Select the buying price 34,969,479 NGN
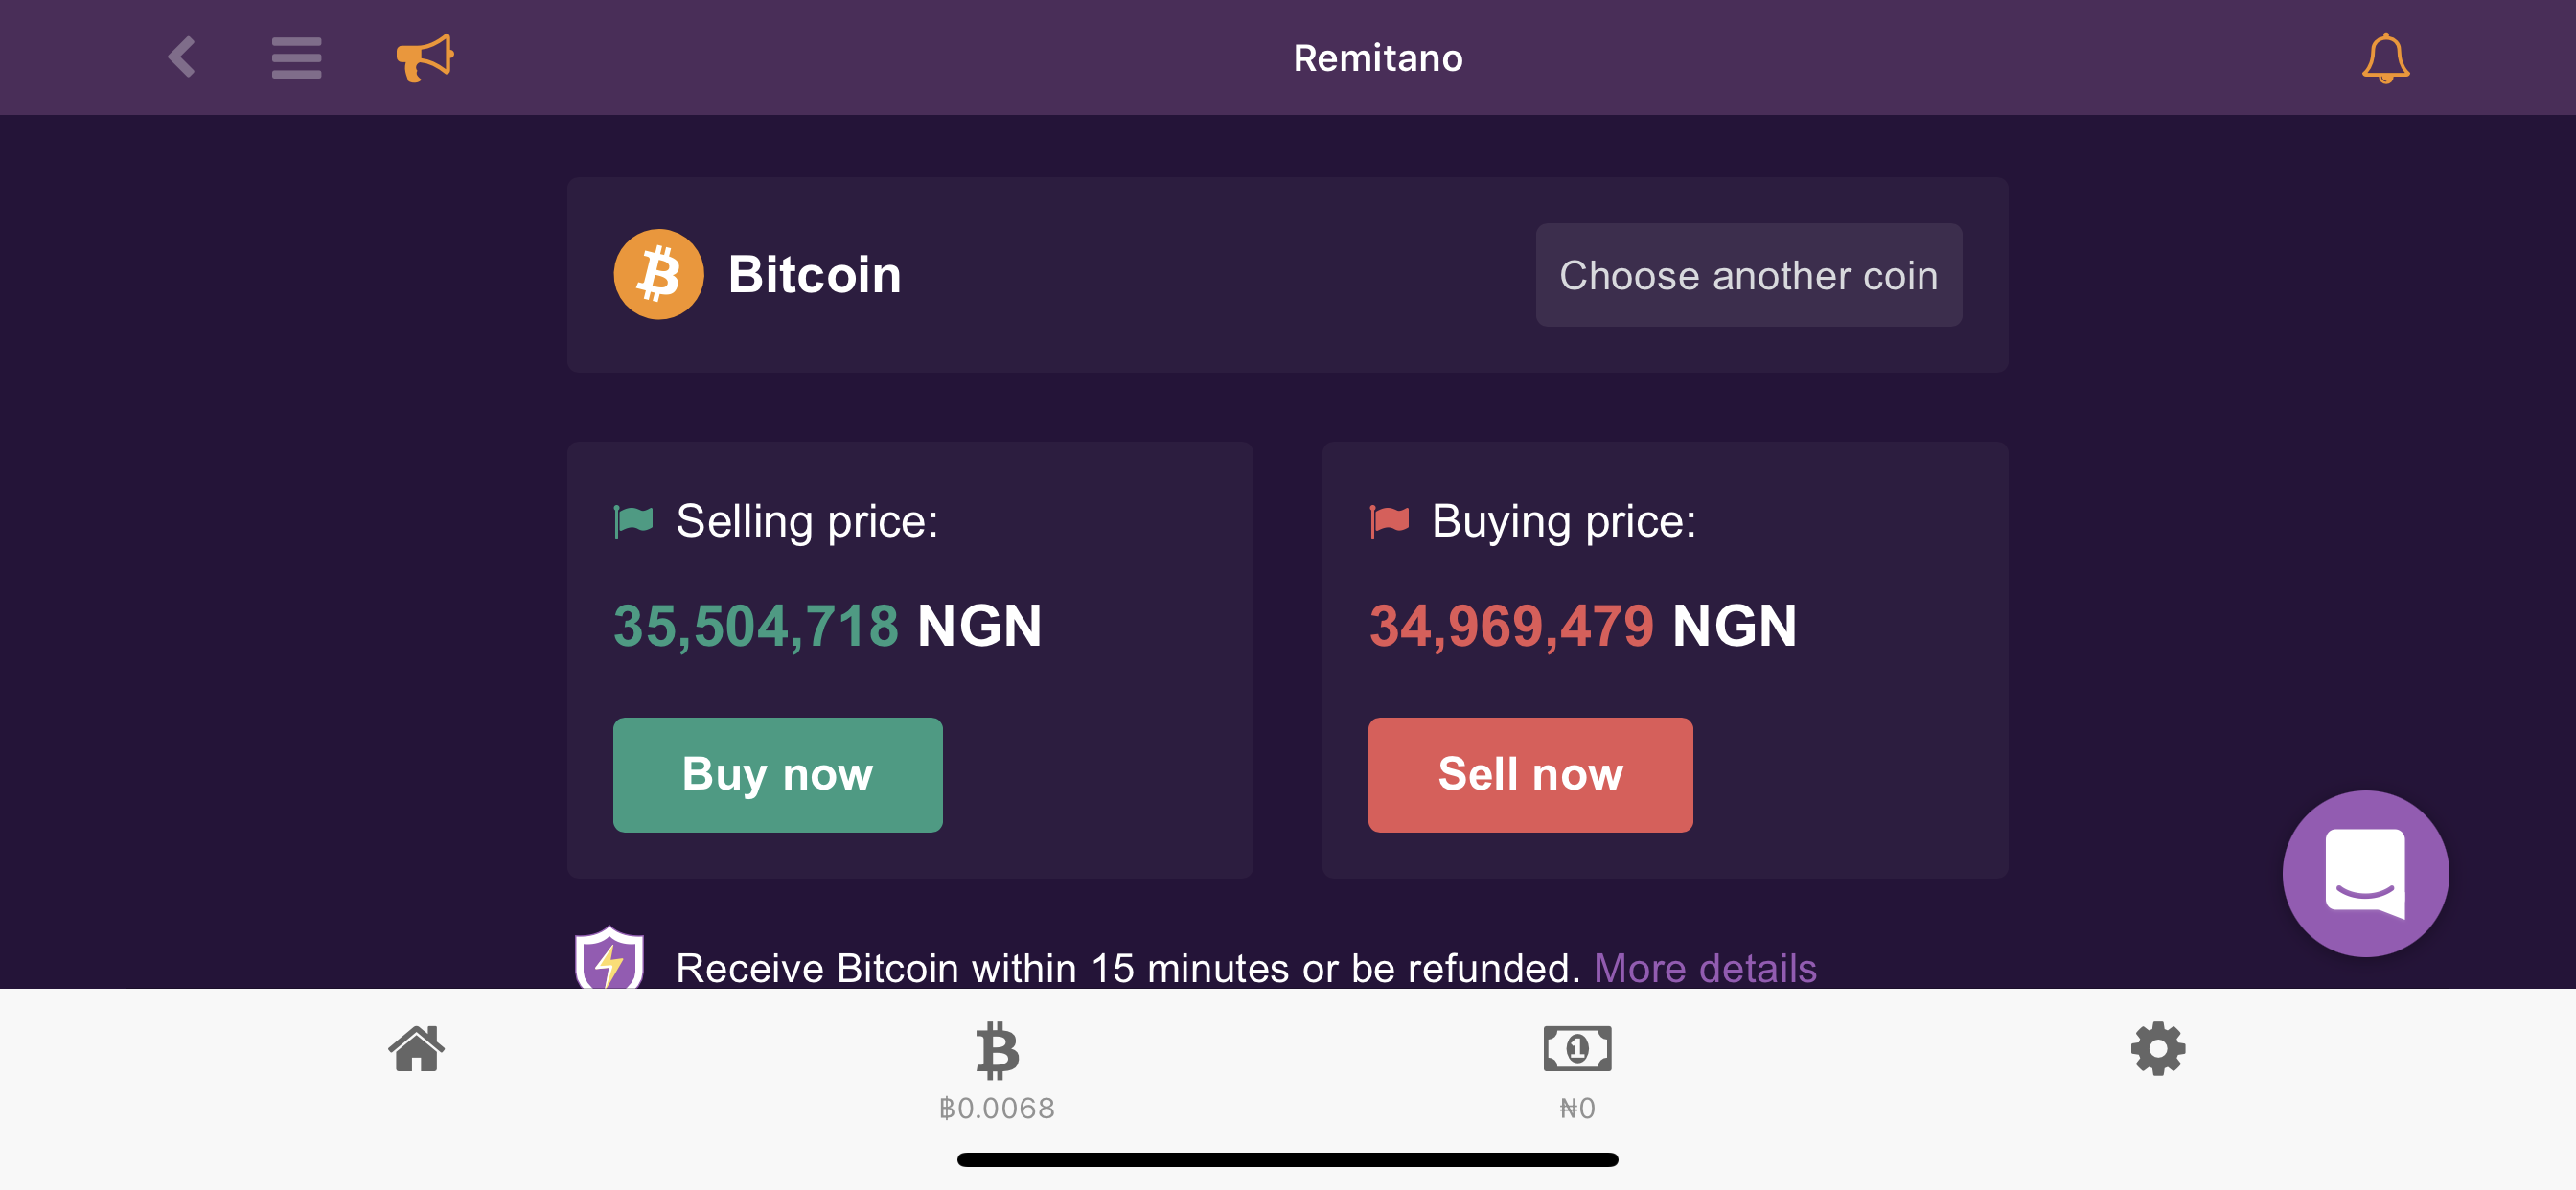 (x=1584, y=625)
